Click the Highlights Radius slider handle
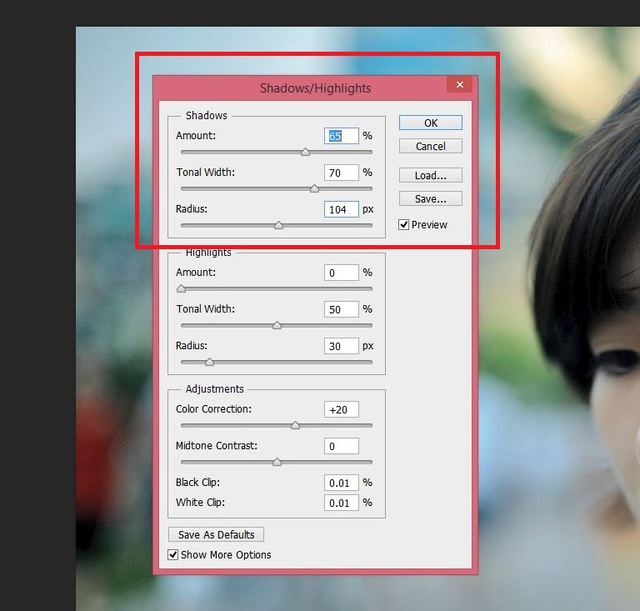 pos(209,362)
